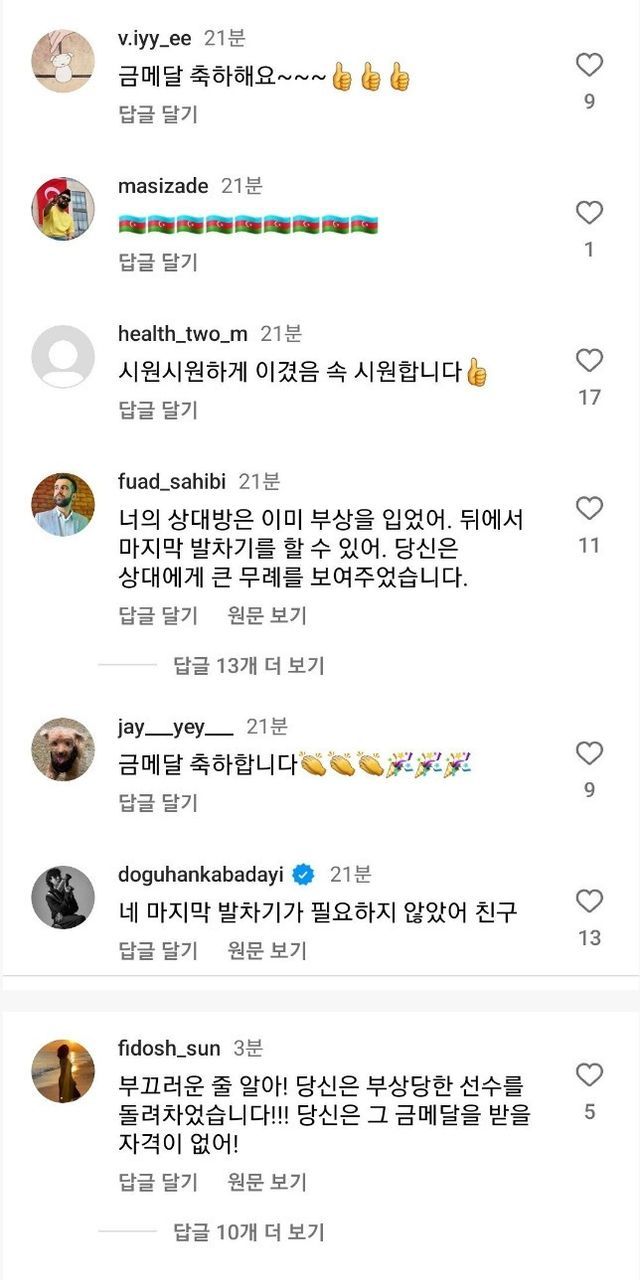Like fuad_sahibi's comment
This screenshot has width=640, height=1280.
tap(589, 509)
